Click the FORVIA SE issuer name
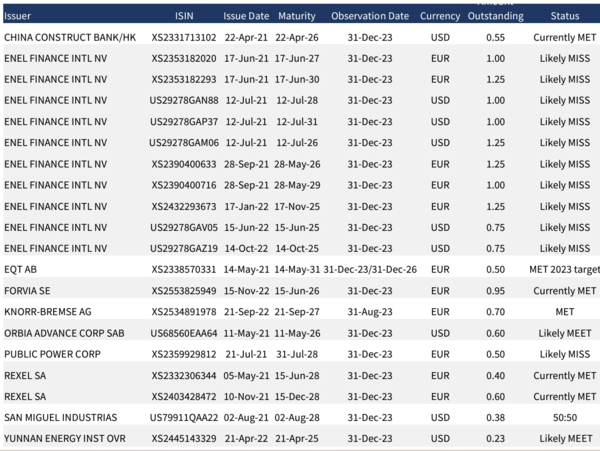The width and height of the screenshot is (600, 451). (x=27, y=291)
